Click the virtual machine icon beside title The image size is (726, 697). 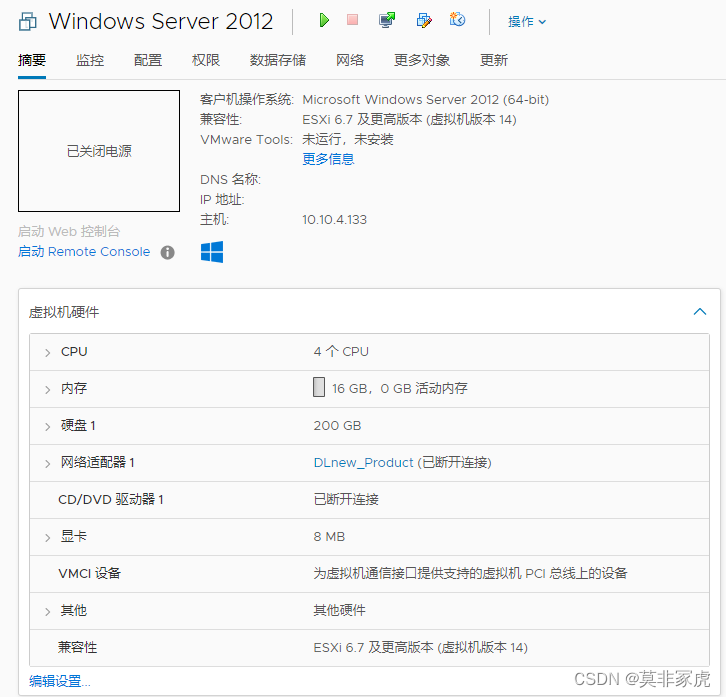click(x=28, y=21)
